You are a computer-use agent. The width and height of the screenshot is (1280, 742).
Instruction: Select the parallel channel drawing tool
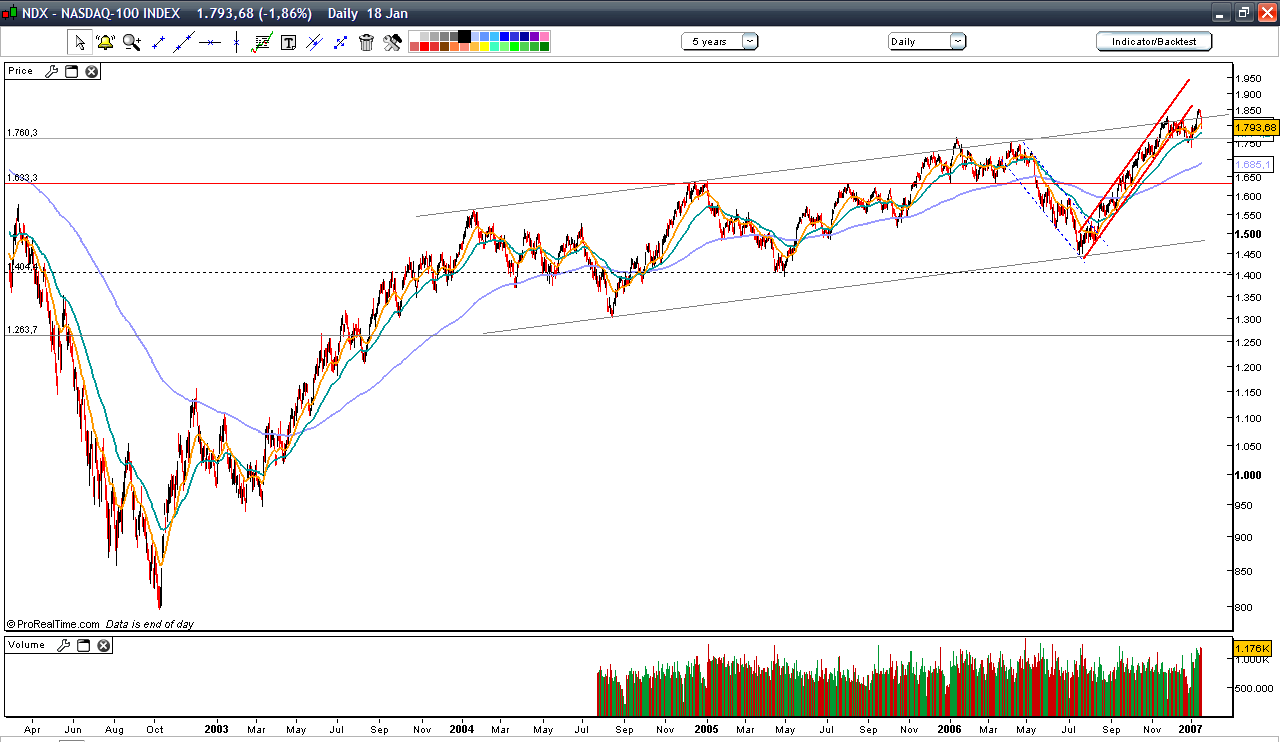(x=312, y=42)
